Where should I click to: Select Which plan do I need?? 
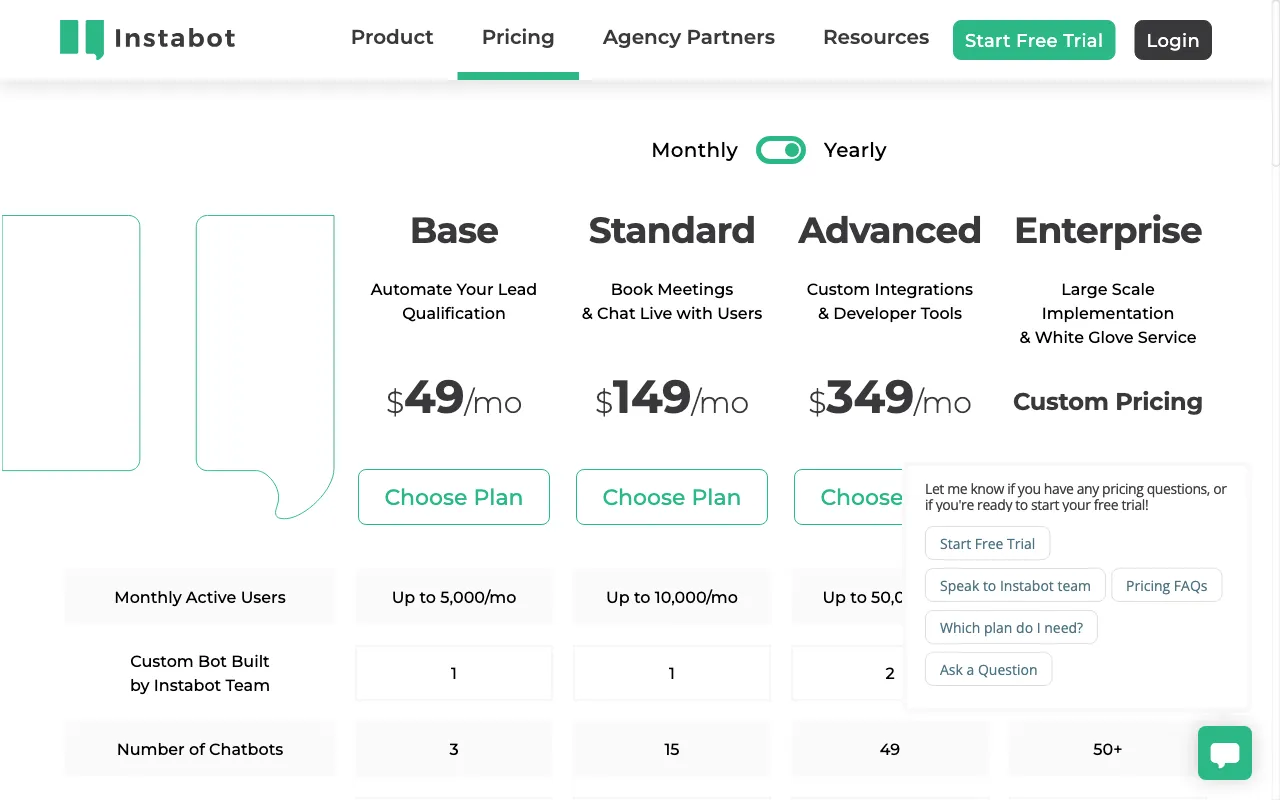click(1011, 628)
